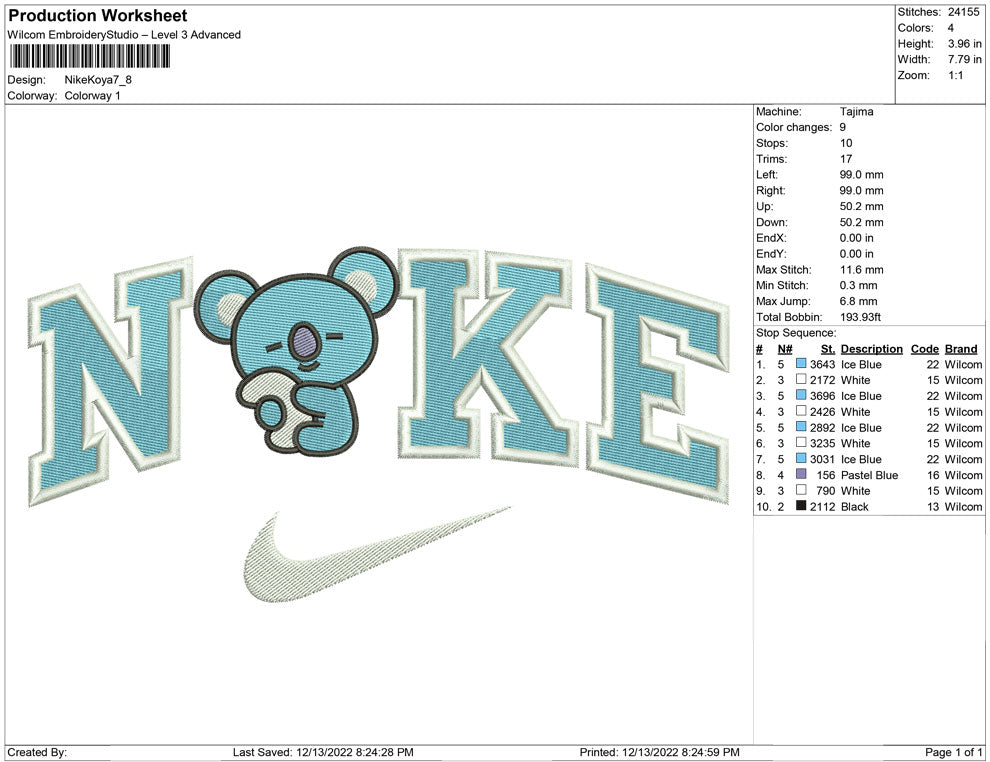990x762 pixels.
Task: Select stitch count '2112' in row 10
Action: pos(823,506)
